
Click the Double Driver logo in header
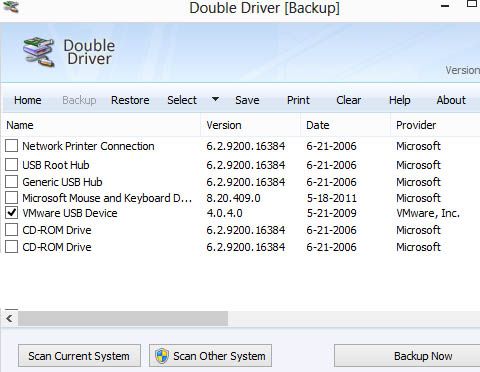[x=39, y=52]
